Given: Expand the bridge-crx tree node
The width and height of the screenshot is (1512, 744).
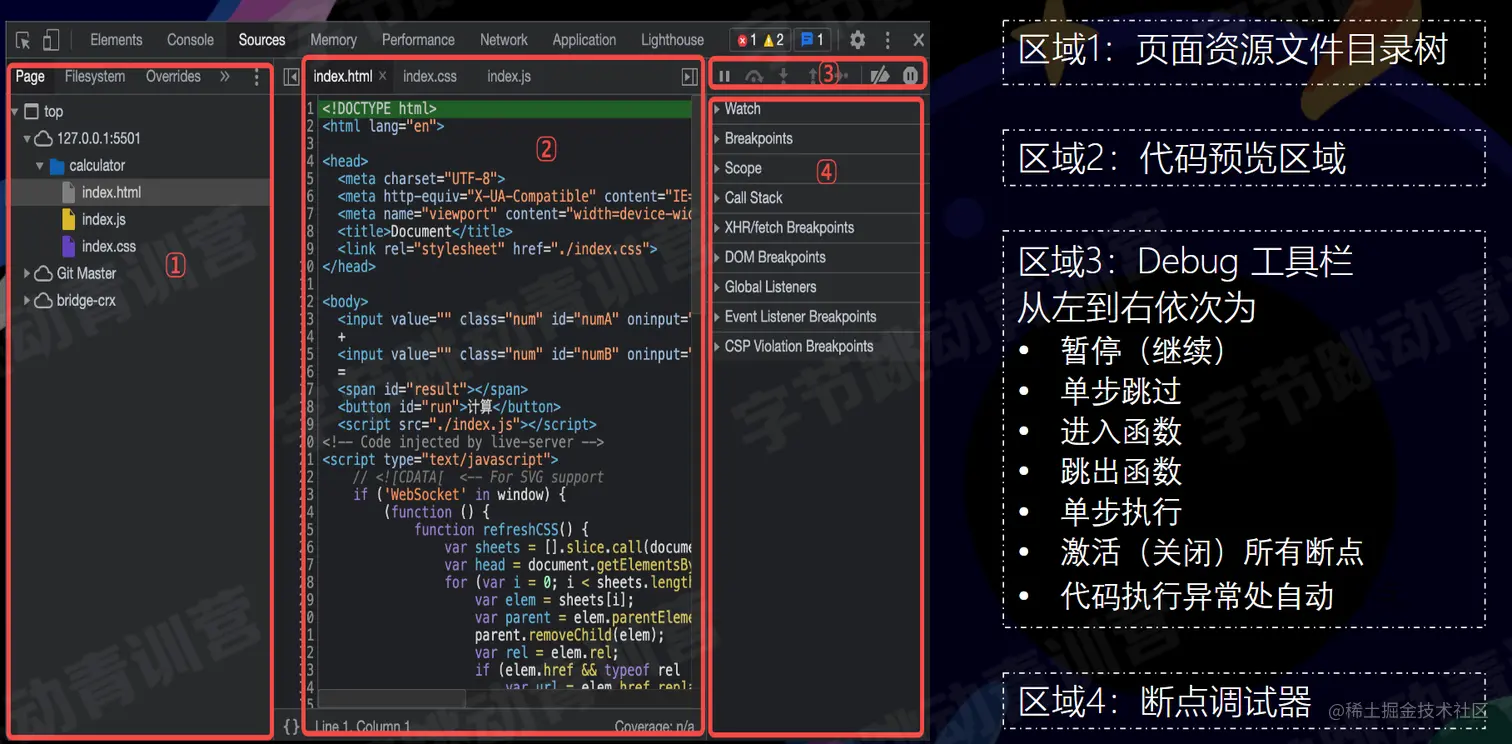Looking at the screenshot, I should [x=27, y=300].
